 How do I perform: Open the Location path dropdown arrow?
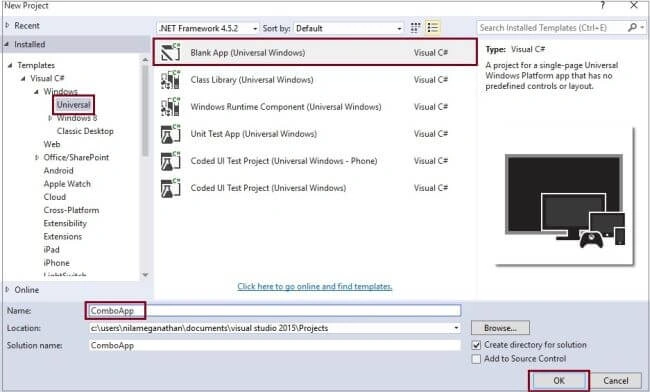coord(456,328)
